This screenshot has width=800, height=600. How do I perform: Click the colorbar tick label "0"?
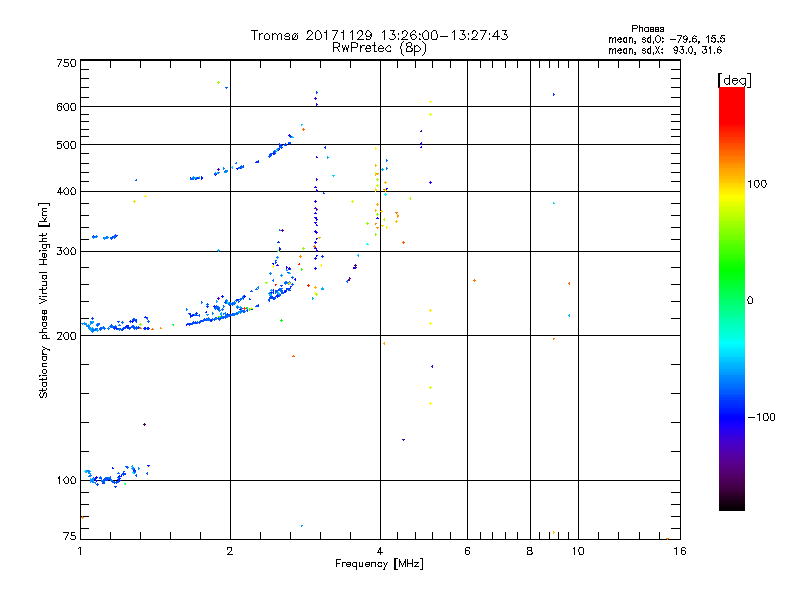[x=750, y=300]
